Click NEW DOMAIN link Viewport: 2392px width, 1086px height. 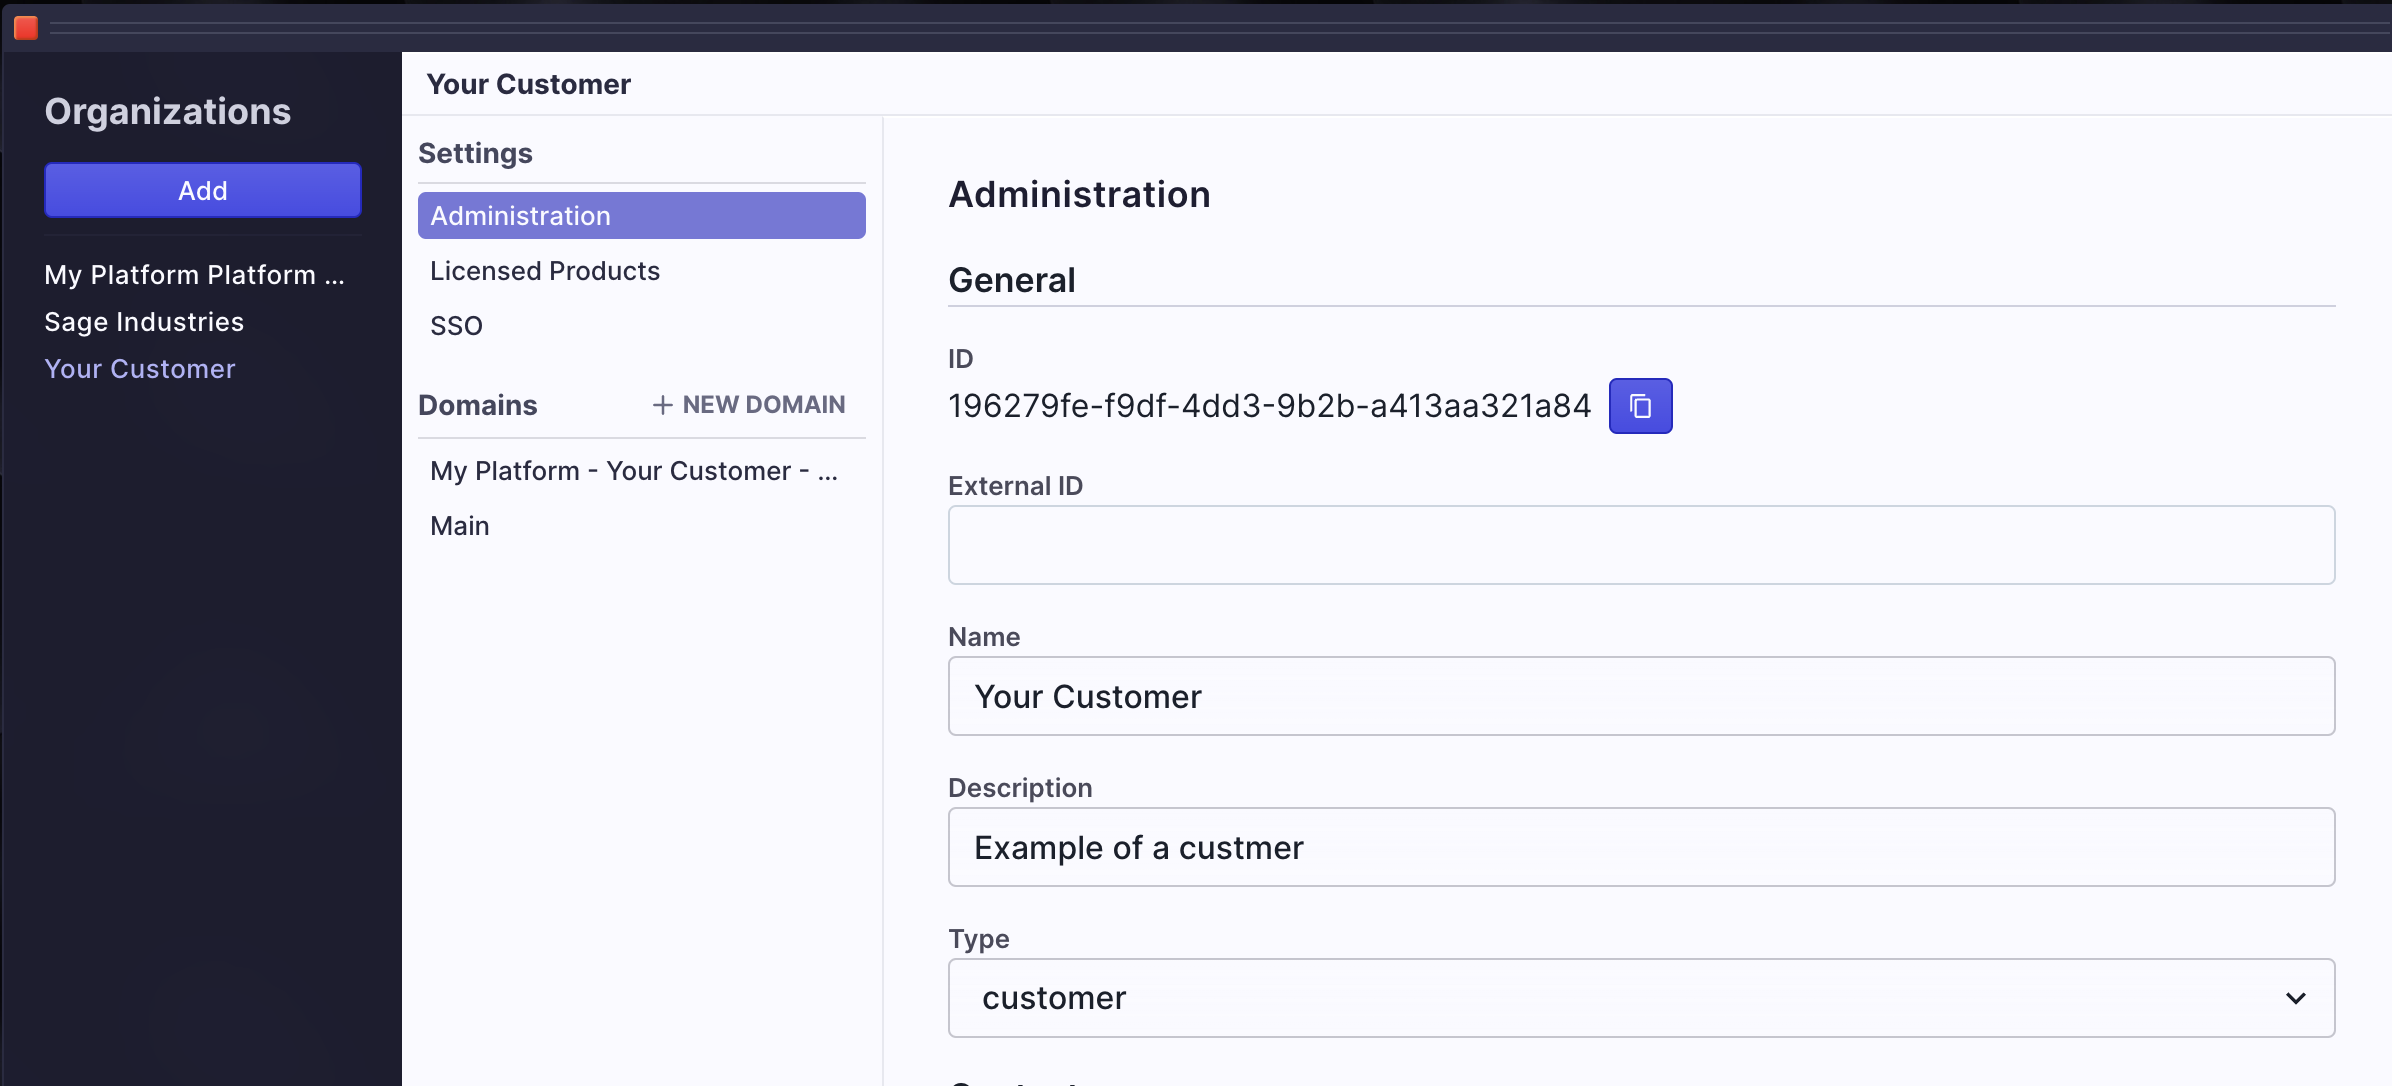click(x=763, y=405)
